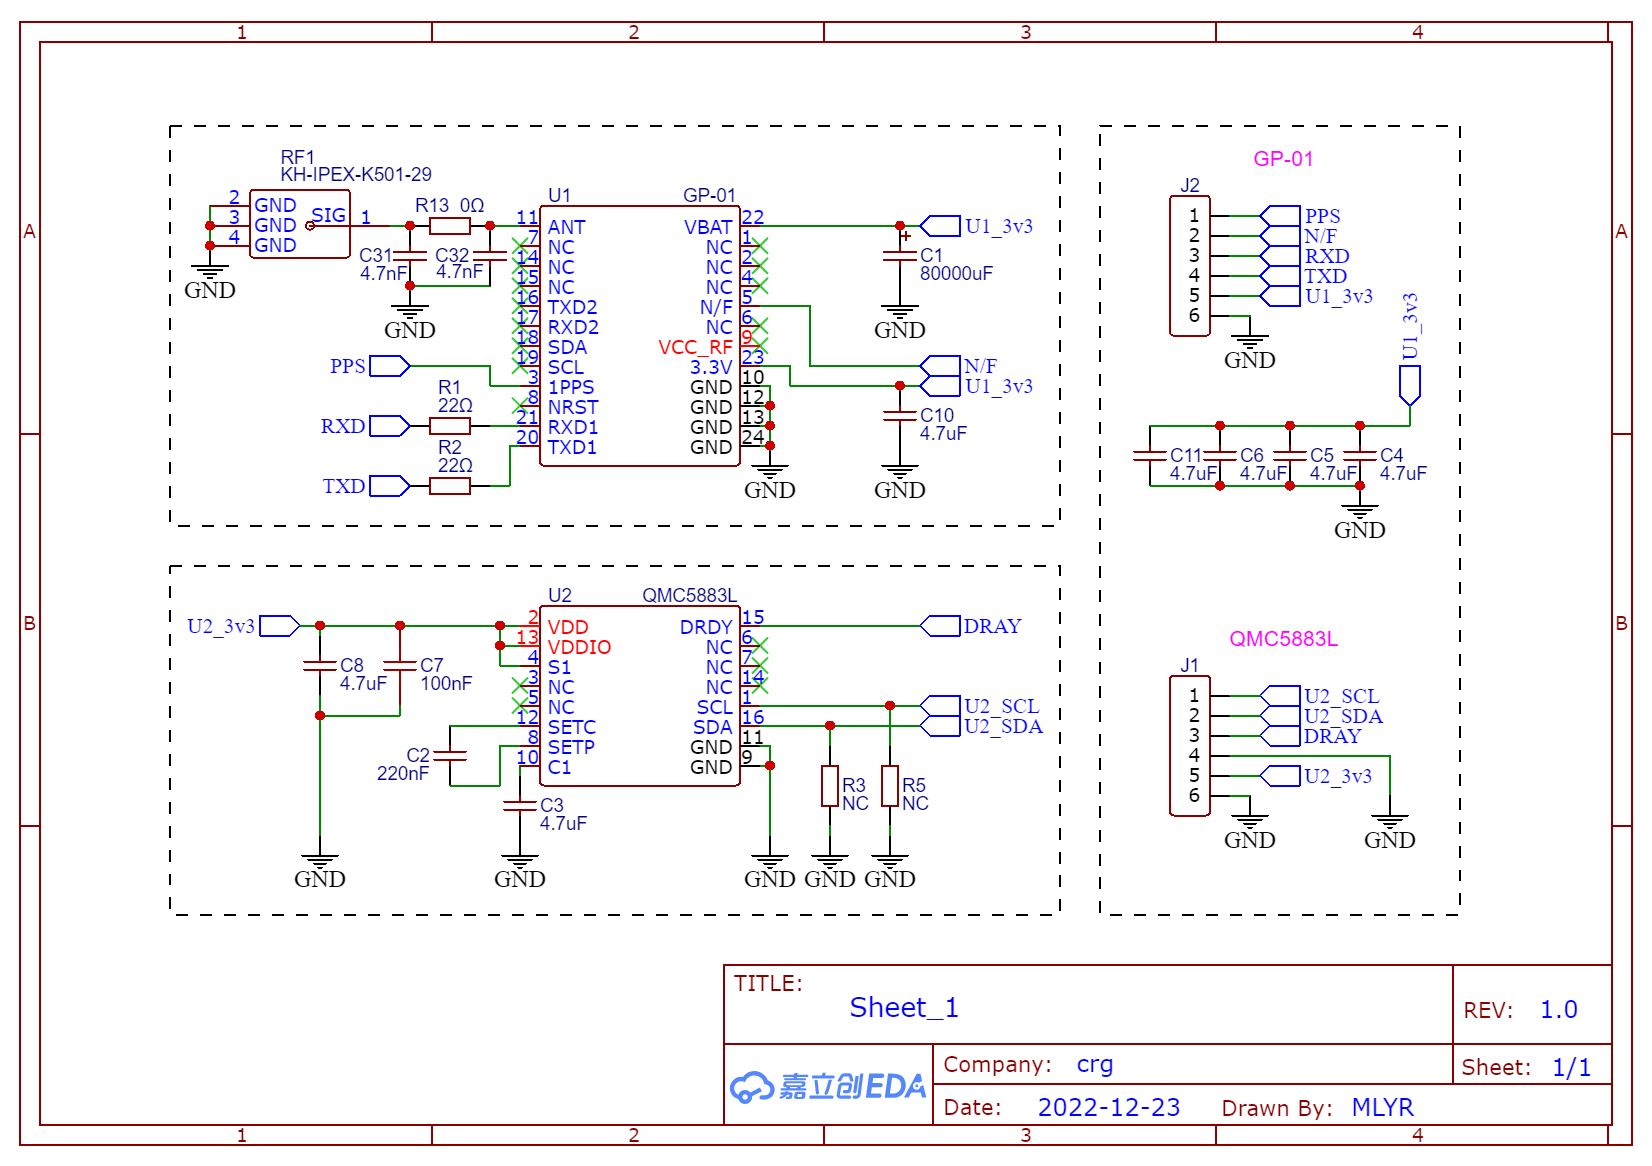The image size is (1652, 1166).
Task: Click the U2_3v3 net port near C8
Action: pyautogui.click(x=280, y=626)
